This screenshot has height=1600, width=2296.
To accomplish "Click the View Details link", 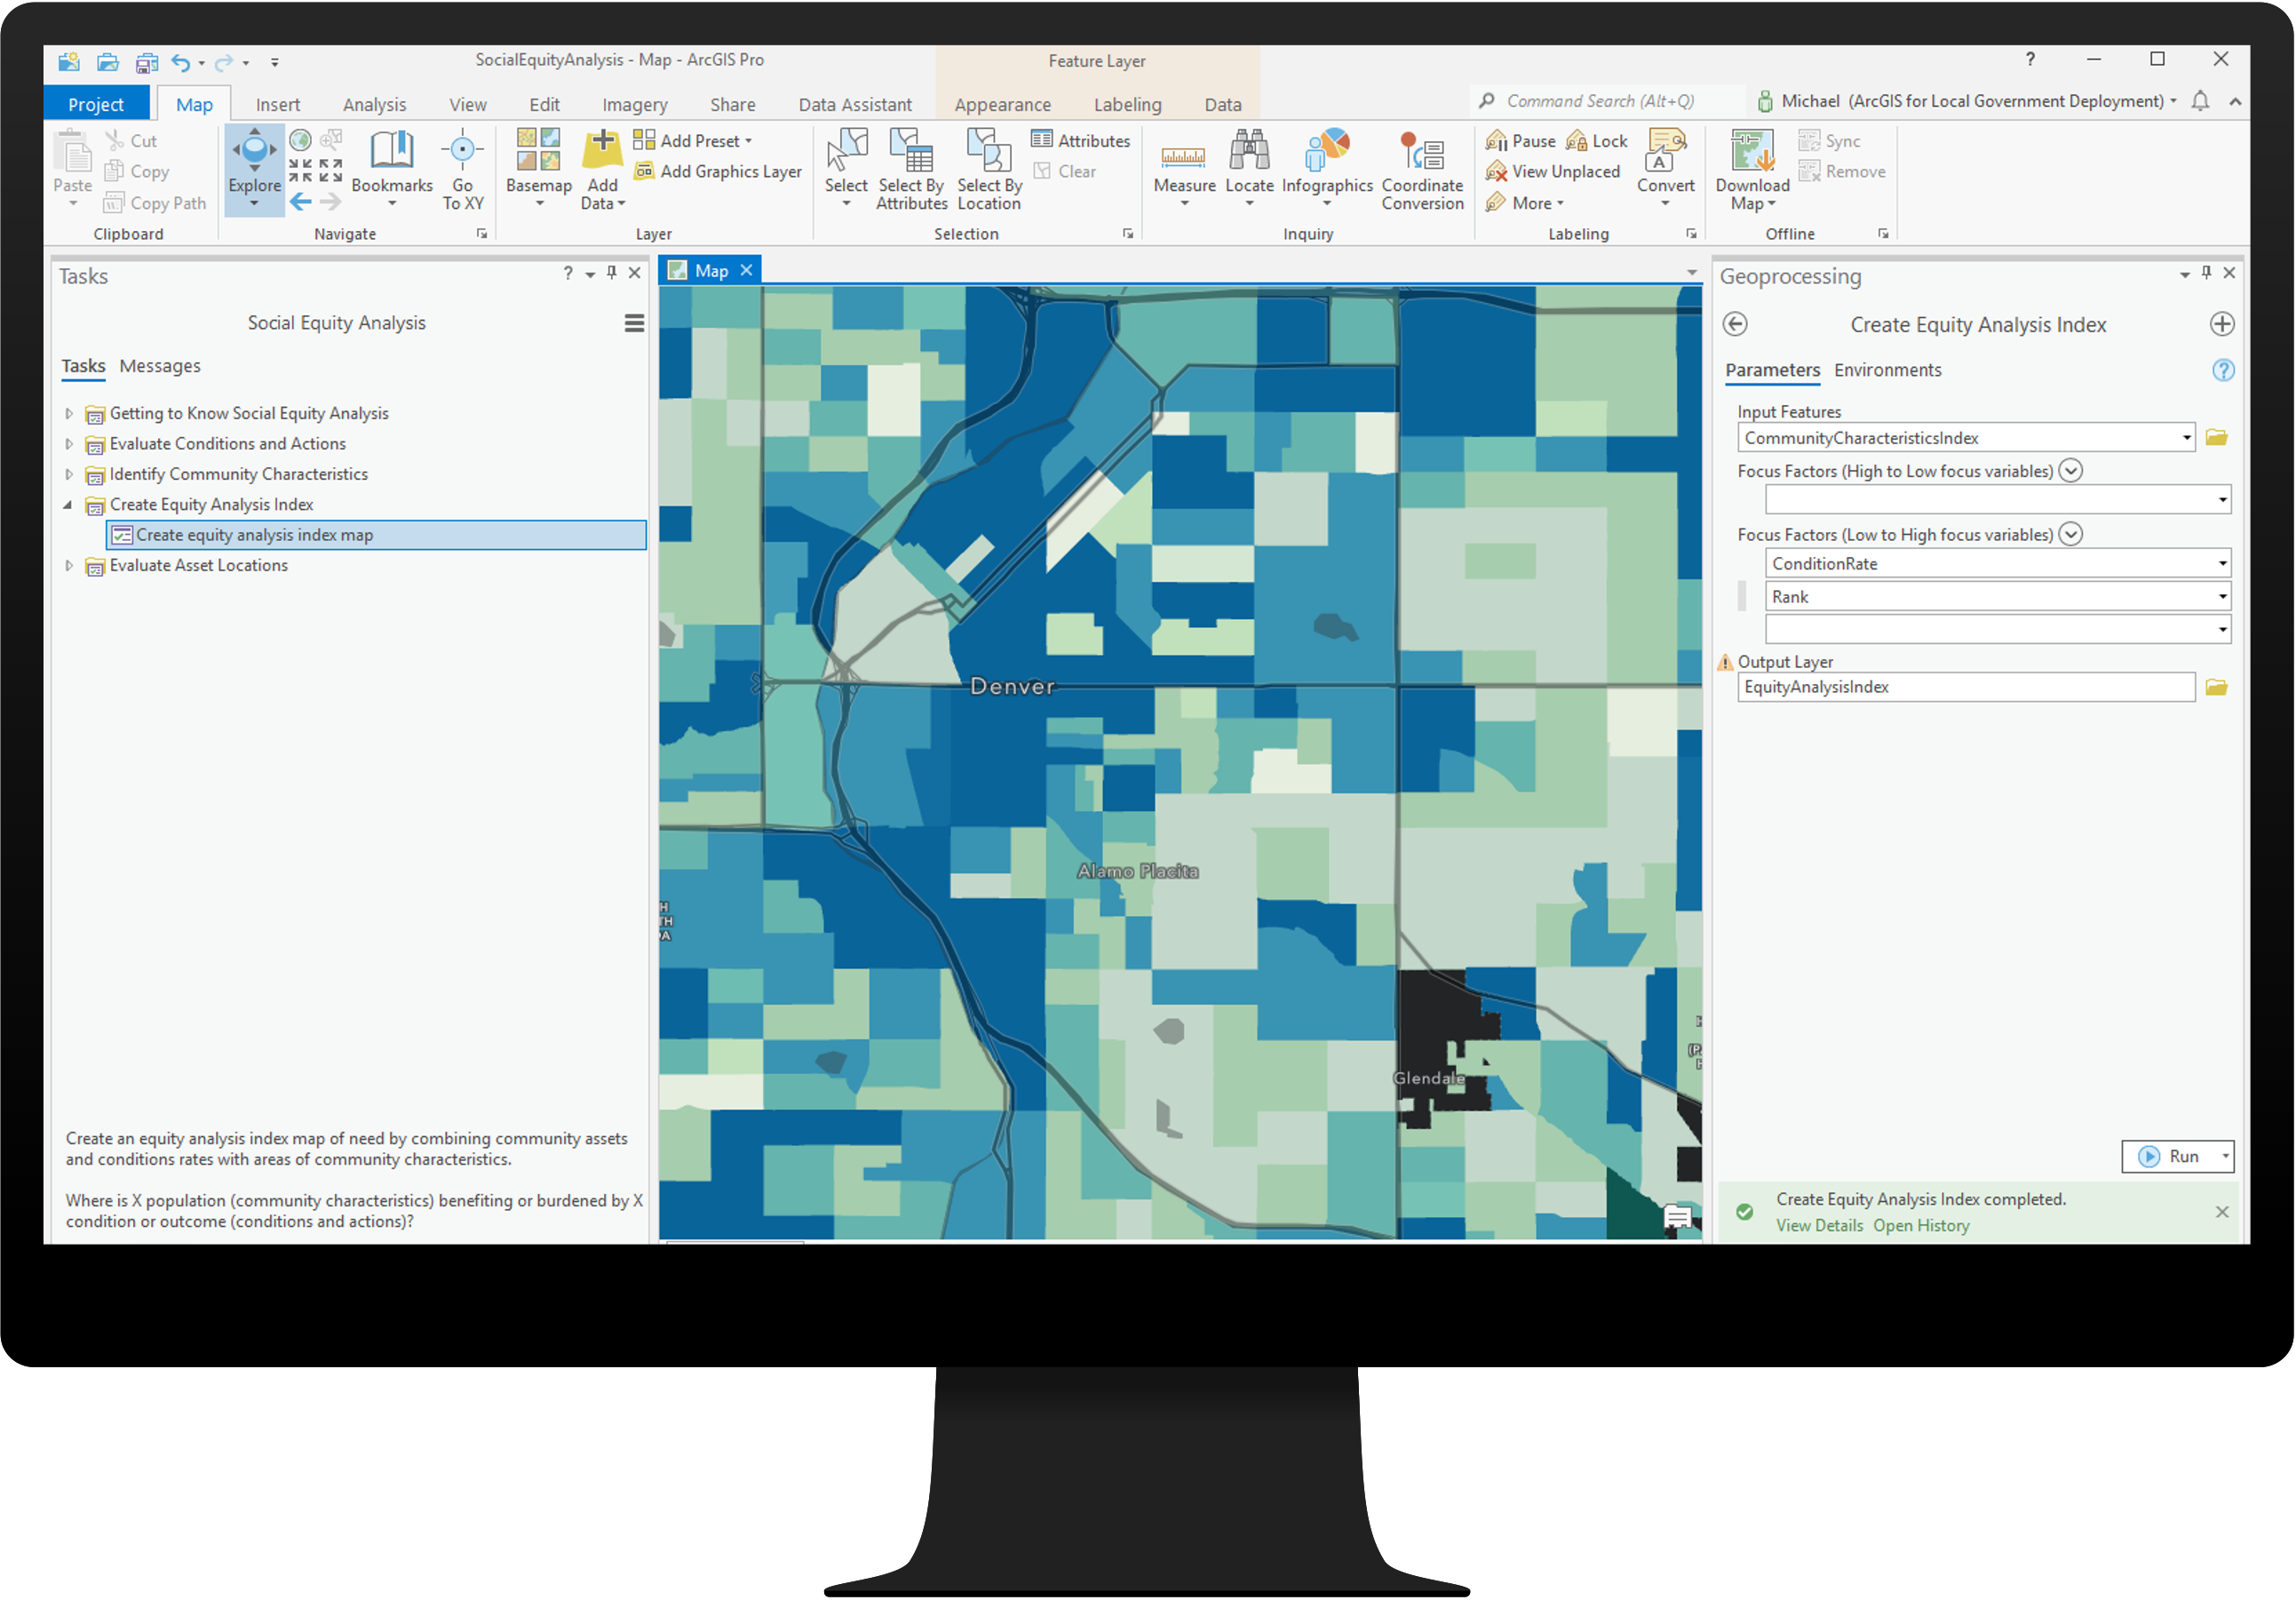I will coord(1819,1226).
